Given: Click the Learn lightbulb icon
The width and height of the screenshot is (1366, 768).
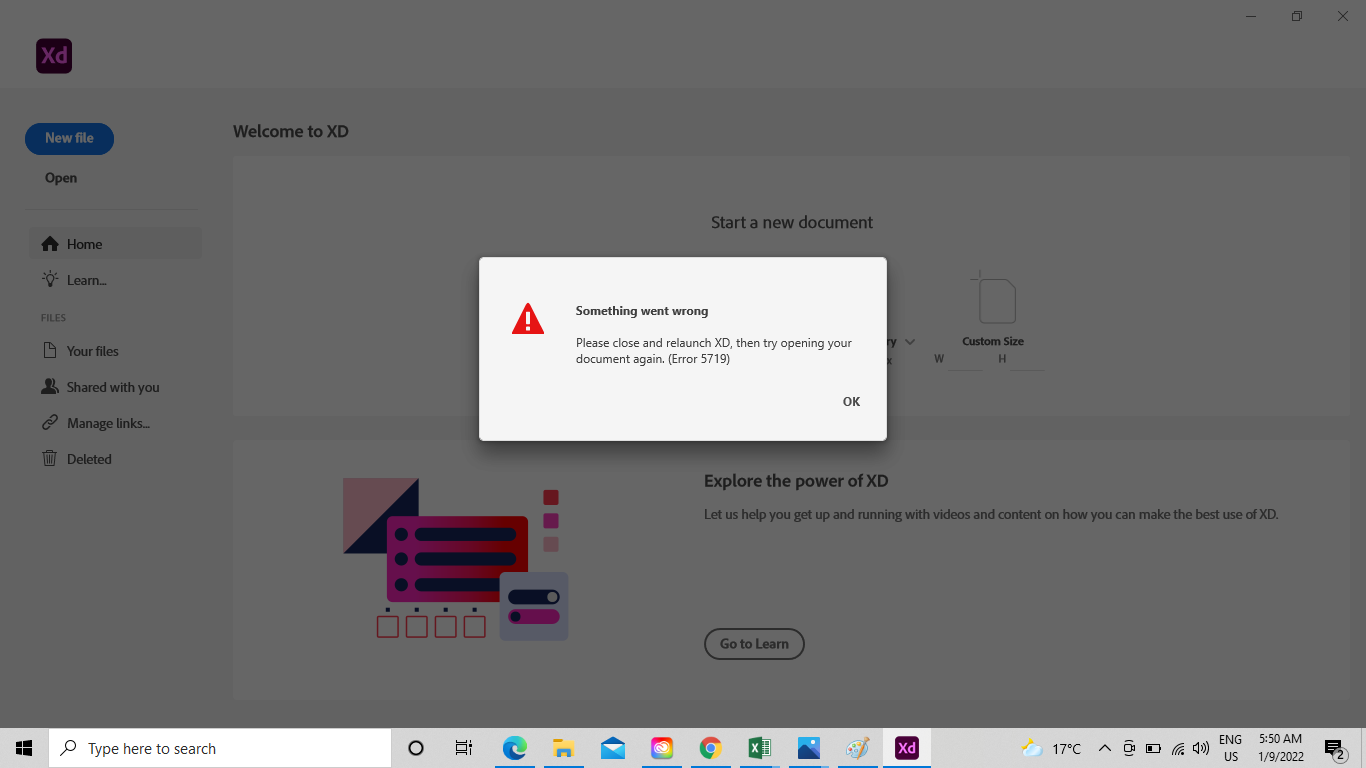Looking at the screenshot, I should click(x=48, y=279).
